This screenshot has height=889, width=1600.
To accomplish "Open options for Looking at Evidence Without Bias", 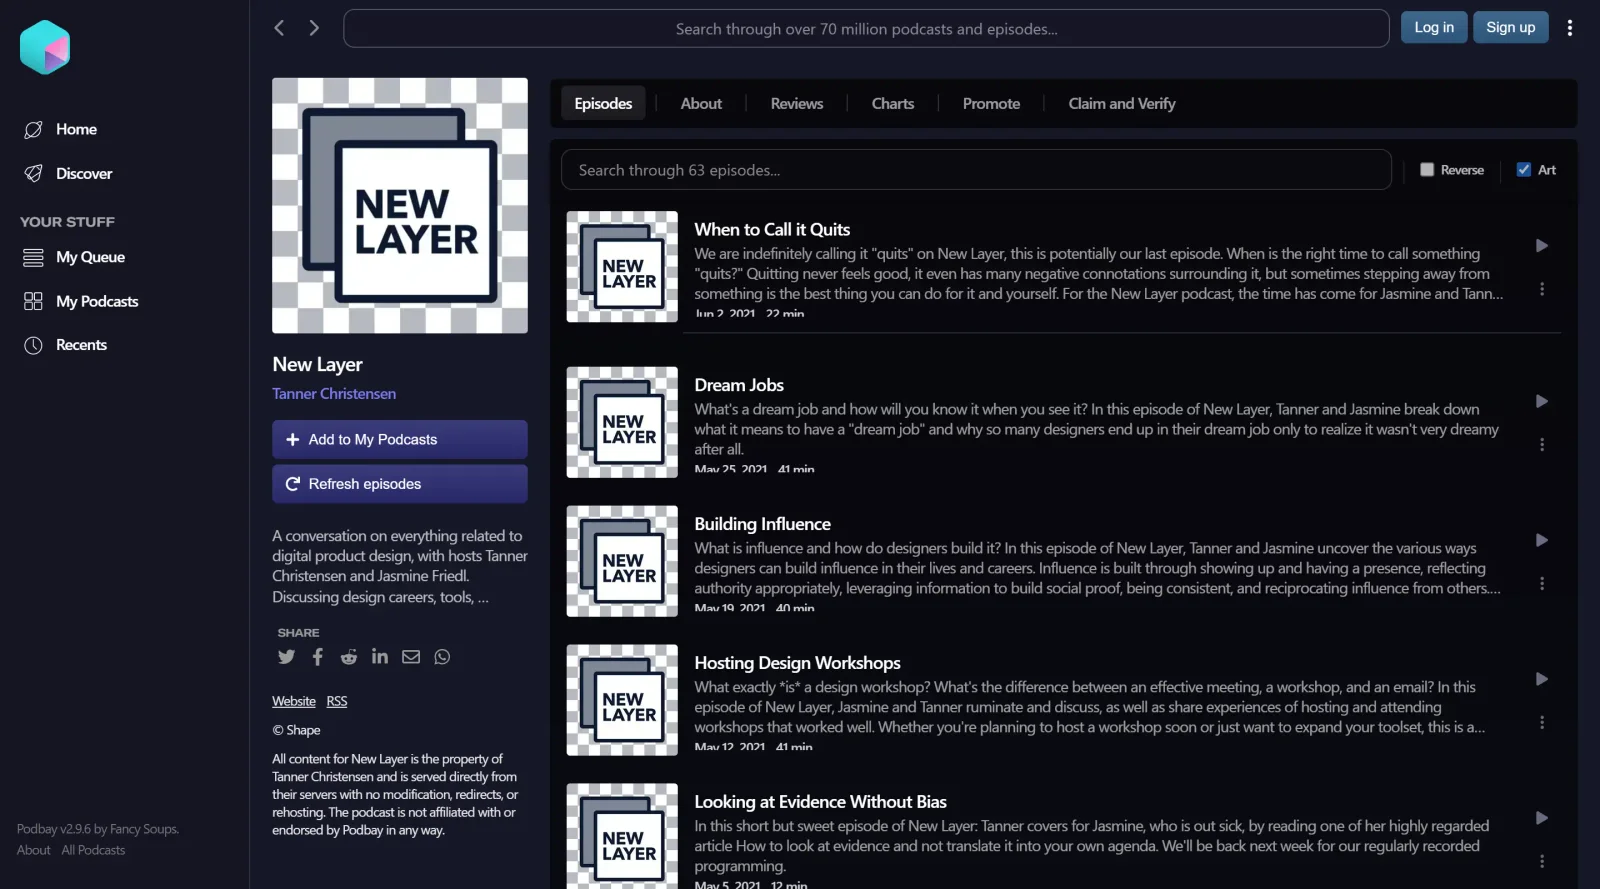I will [x=1542, y=861].
